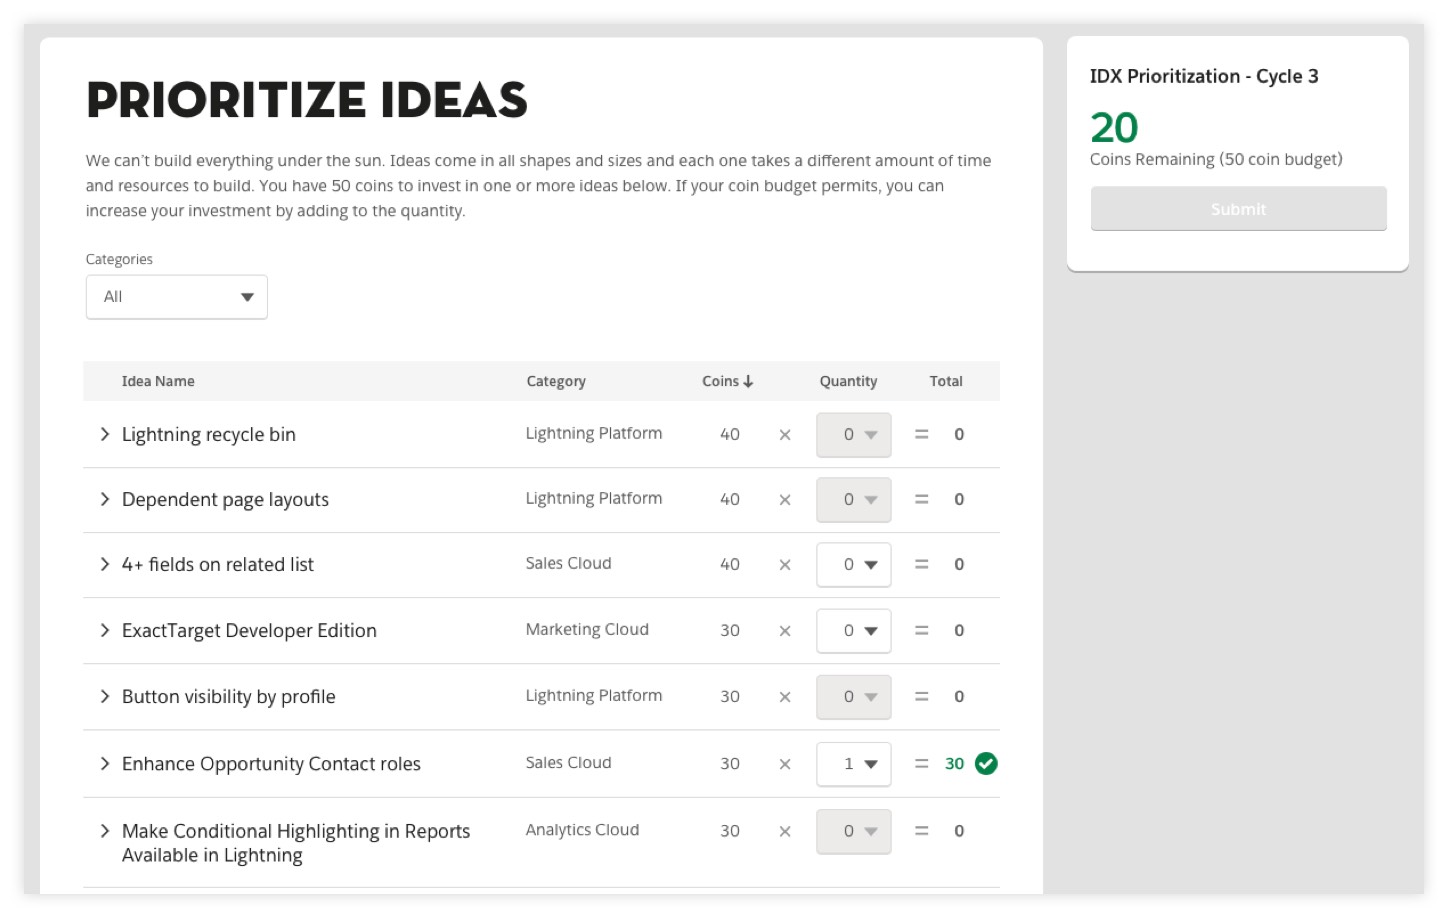1450x920 pixels.
Task: Open quantity dropdown for Lightning recycle bin
Action: [x=854, y=435]
